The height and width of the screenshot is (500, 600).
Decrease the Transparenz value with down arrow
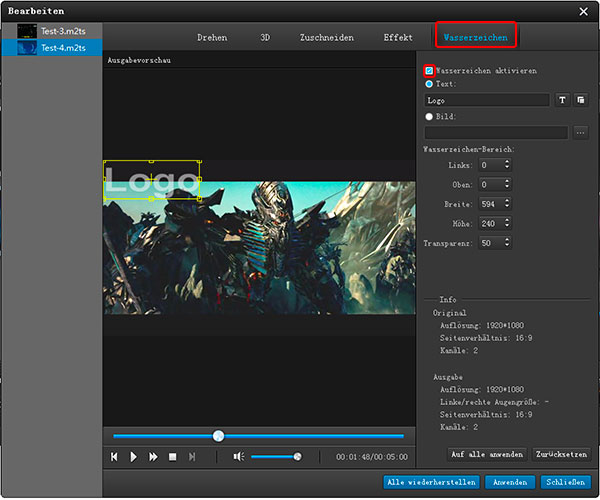pos(507,245)
